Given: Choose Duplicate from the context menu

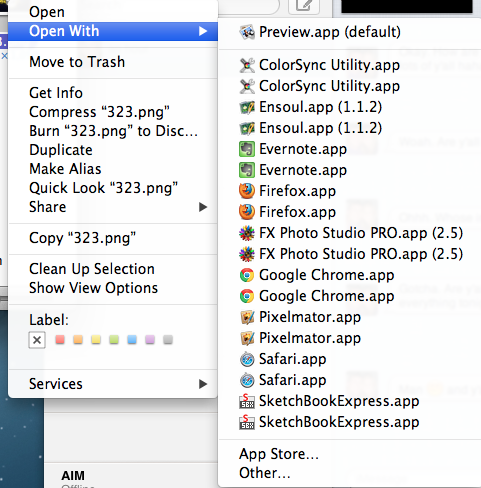Looking at the screenshot, I should (x=113, y=150).
